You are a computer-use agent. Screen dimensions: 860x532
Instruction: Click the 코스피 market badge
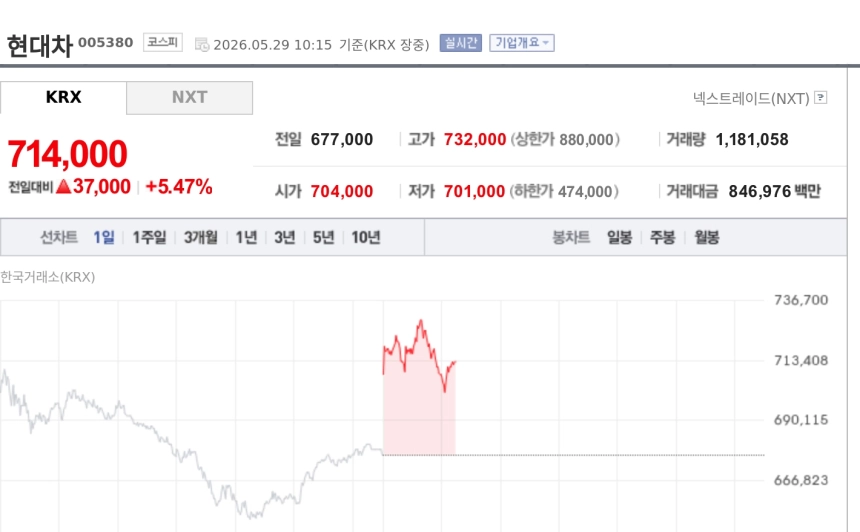163,42
